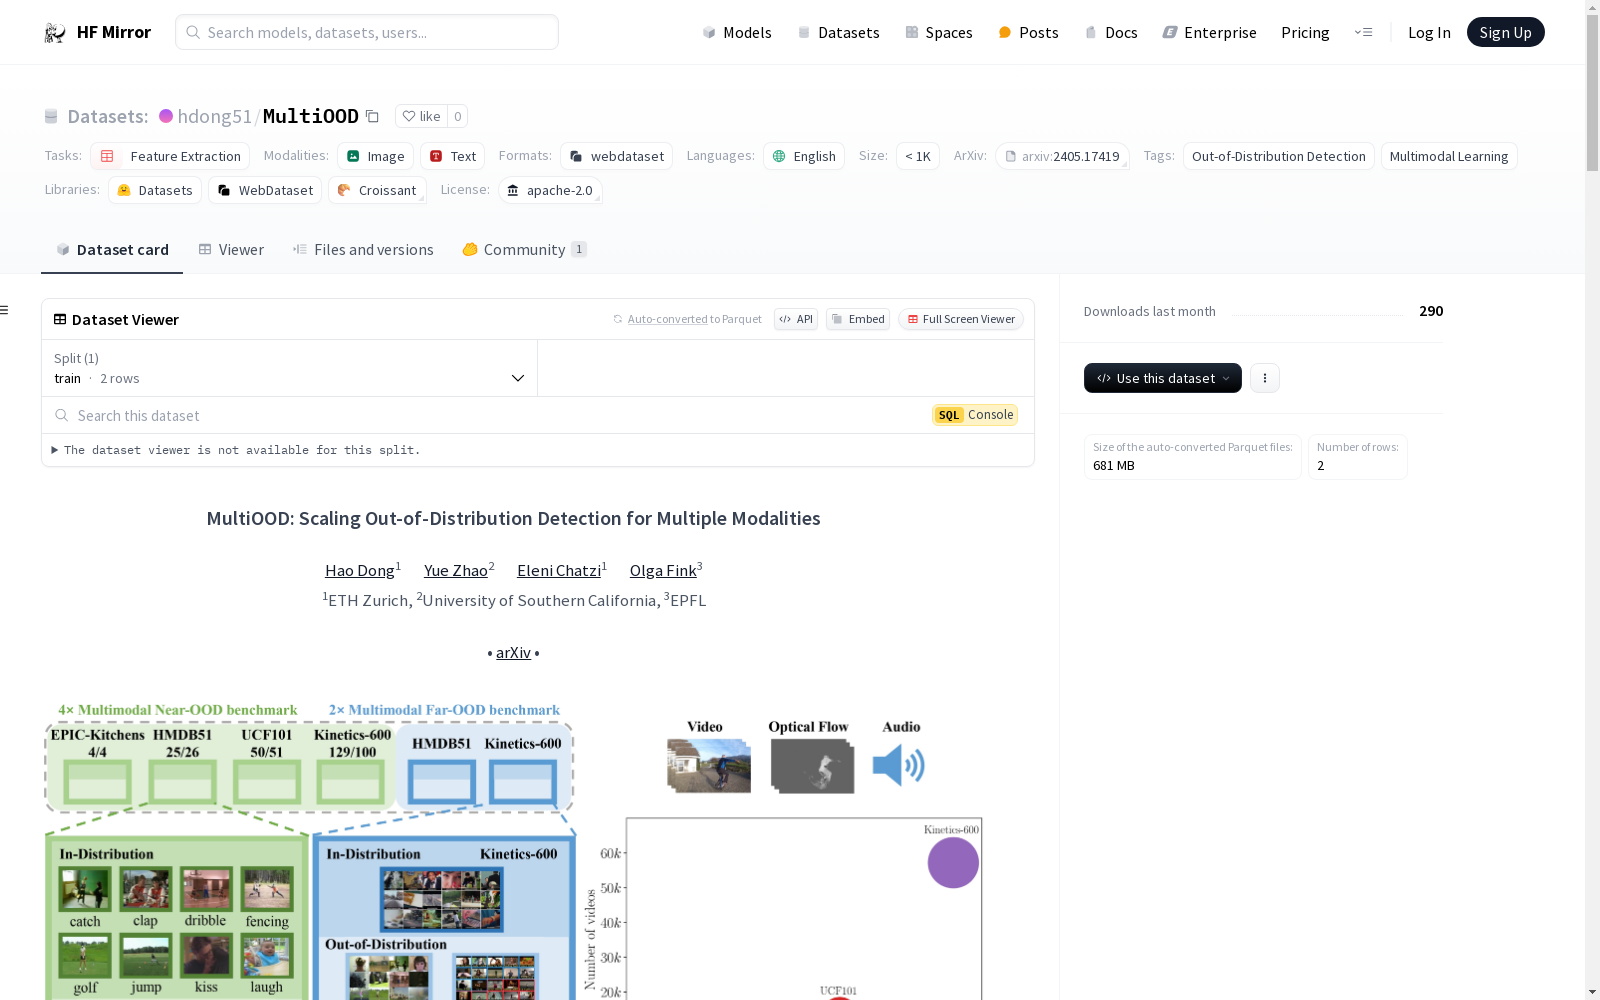Click the webdataset format tag
1600x1000 pixels.
click(x=616, y=156)
